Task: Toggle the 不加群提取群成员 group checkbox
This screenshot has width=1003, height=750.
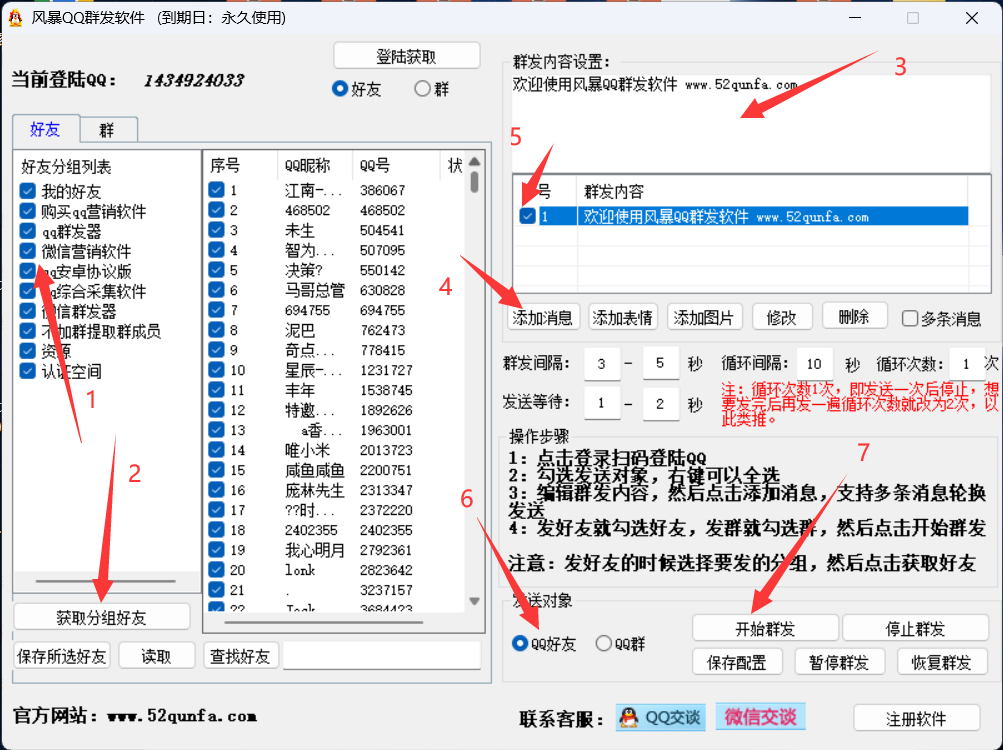Action: (x=28, y=331)
